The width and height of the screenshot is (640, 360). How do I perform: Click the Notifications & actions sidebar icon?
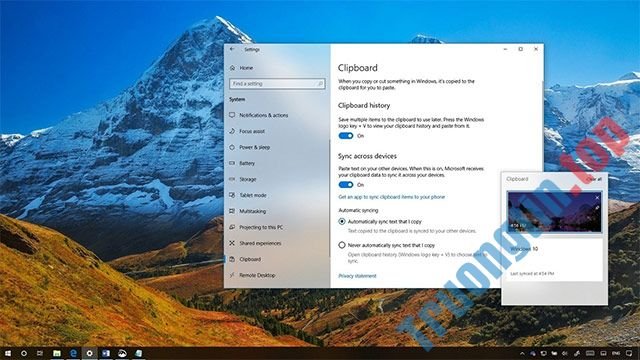(232, 116)
